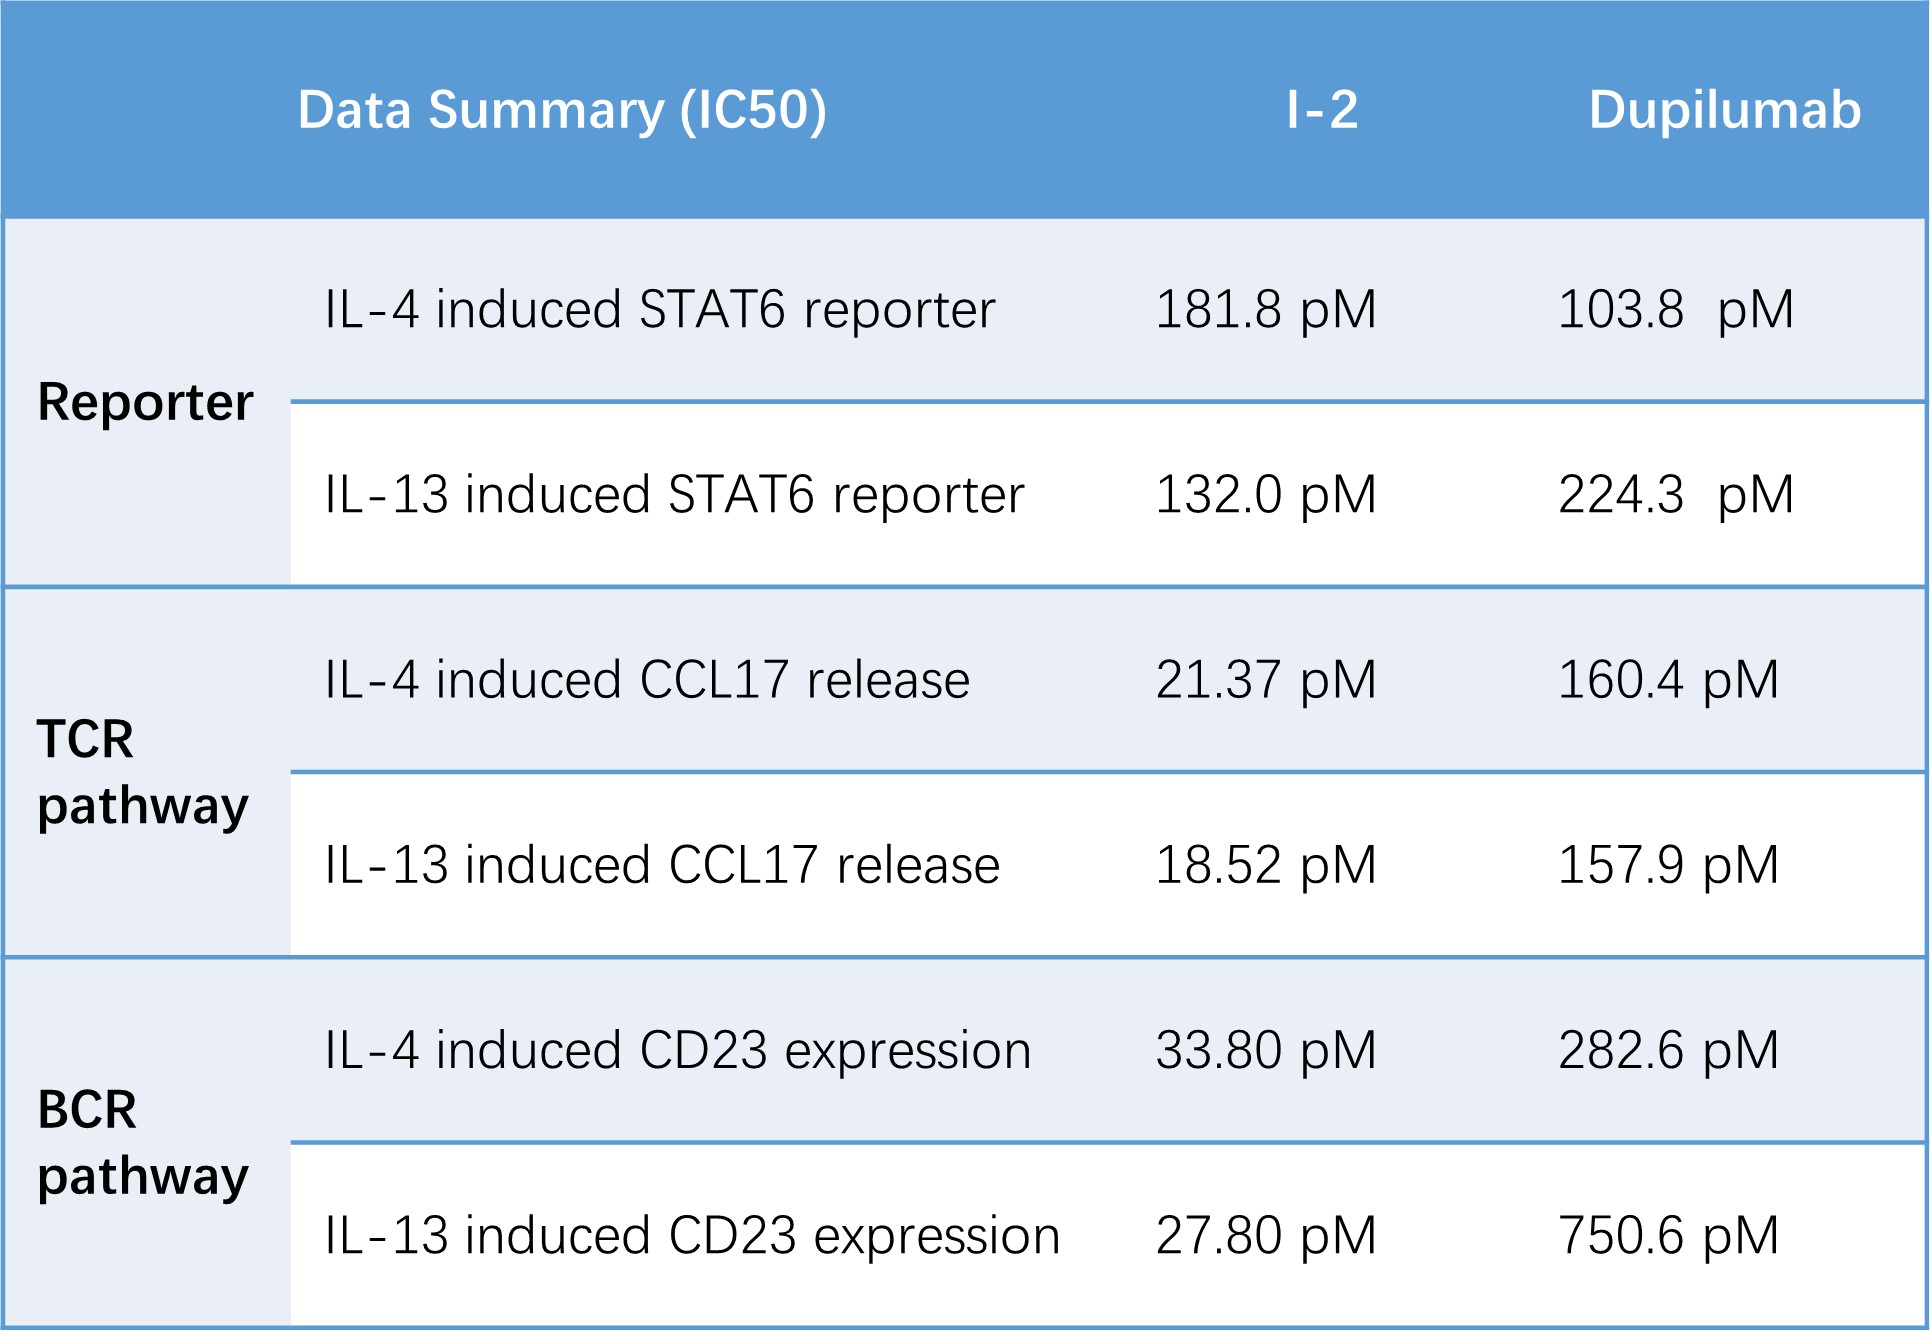Click "IL-13 induced STAT6 reporter" cell
Image resolution: width=1932 pixels, height=1333 pixels.
click(x=674, y=495)
